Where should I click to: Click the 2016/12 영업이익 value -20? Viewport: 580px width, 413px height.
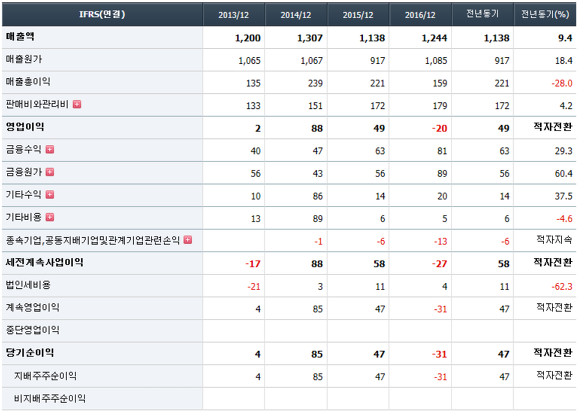[439, 129]
